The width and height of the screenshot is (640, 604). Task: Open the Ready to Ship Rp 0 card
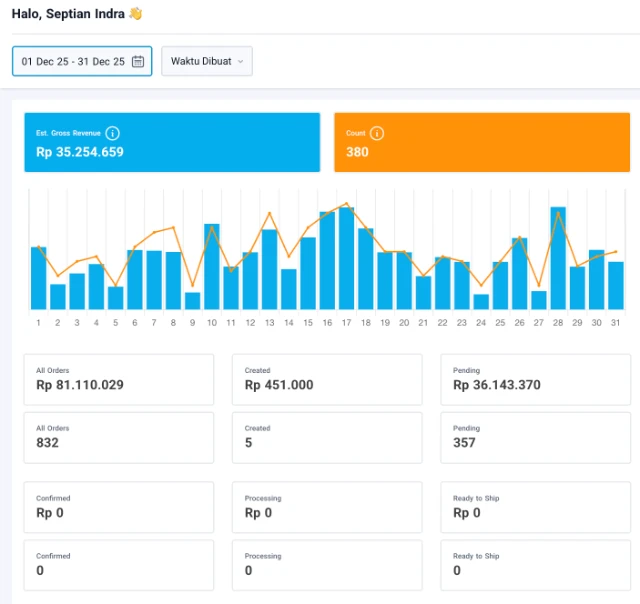click(x=536, y=507)
